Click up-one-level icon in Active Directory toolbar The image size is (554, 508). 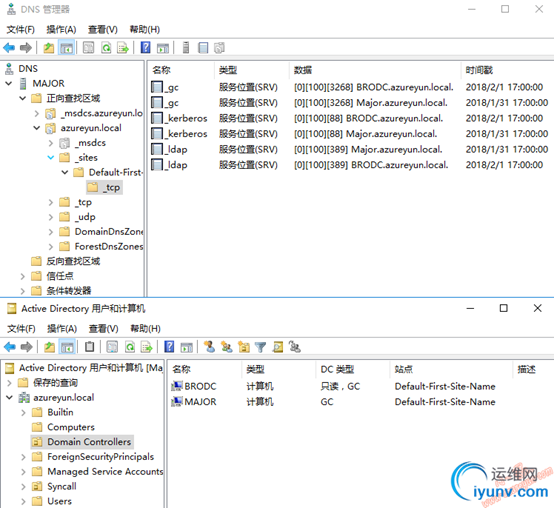pos(49,347)
